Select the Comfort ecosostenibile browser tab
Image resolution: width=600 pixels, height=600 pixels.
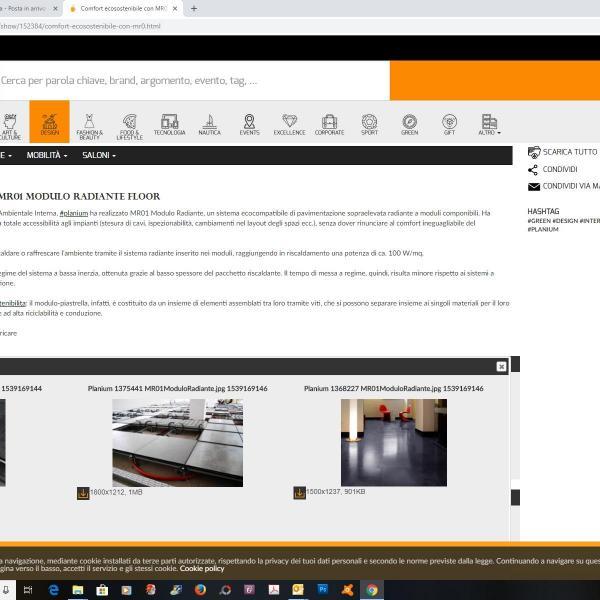[x=122, y=8]
